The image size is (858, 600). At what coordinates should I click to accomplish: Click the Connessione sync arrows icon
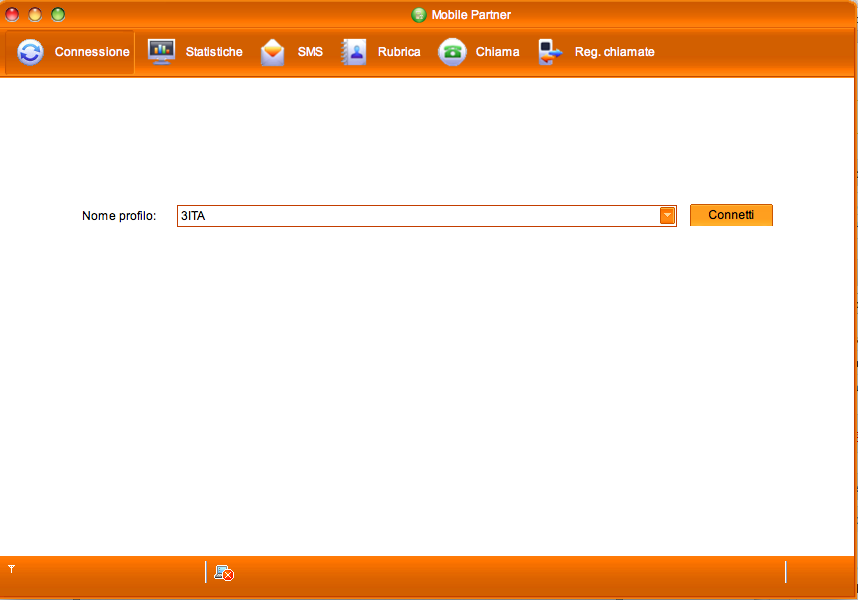[x=31, y=52]
